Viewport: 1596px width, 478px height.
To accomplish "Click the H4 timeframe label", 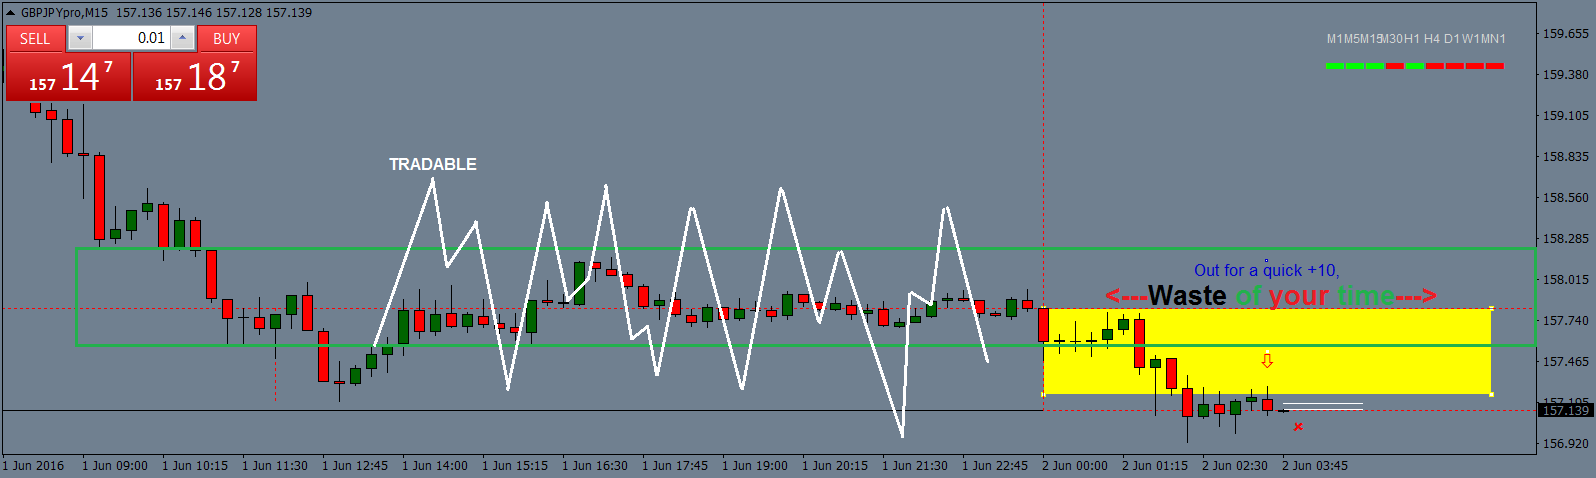I will [1432, 39].
